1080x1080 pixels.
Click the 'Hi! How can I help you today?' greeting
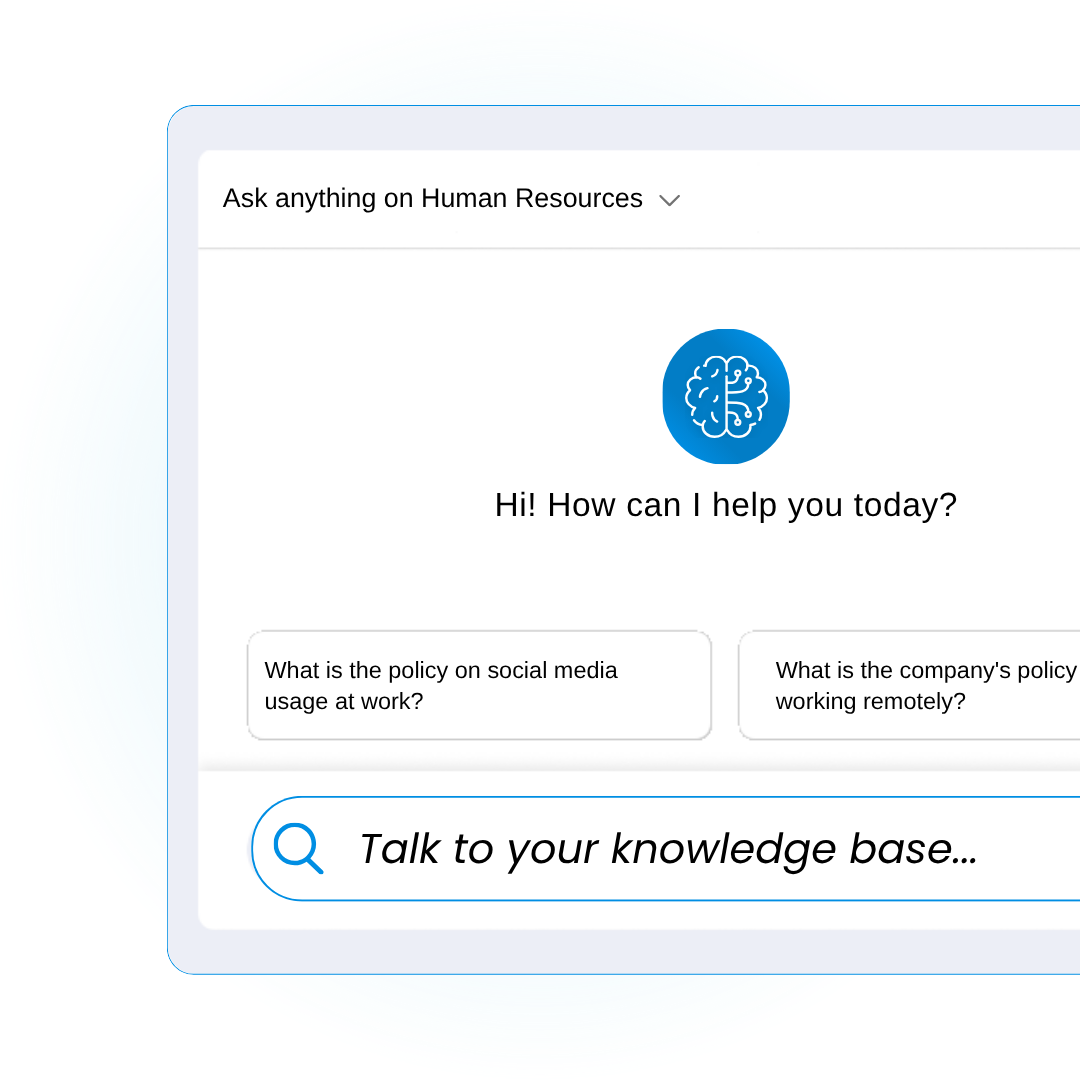point(726,506)
